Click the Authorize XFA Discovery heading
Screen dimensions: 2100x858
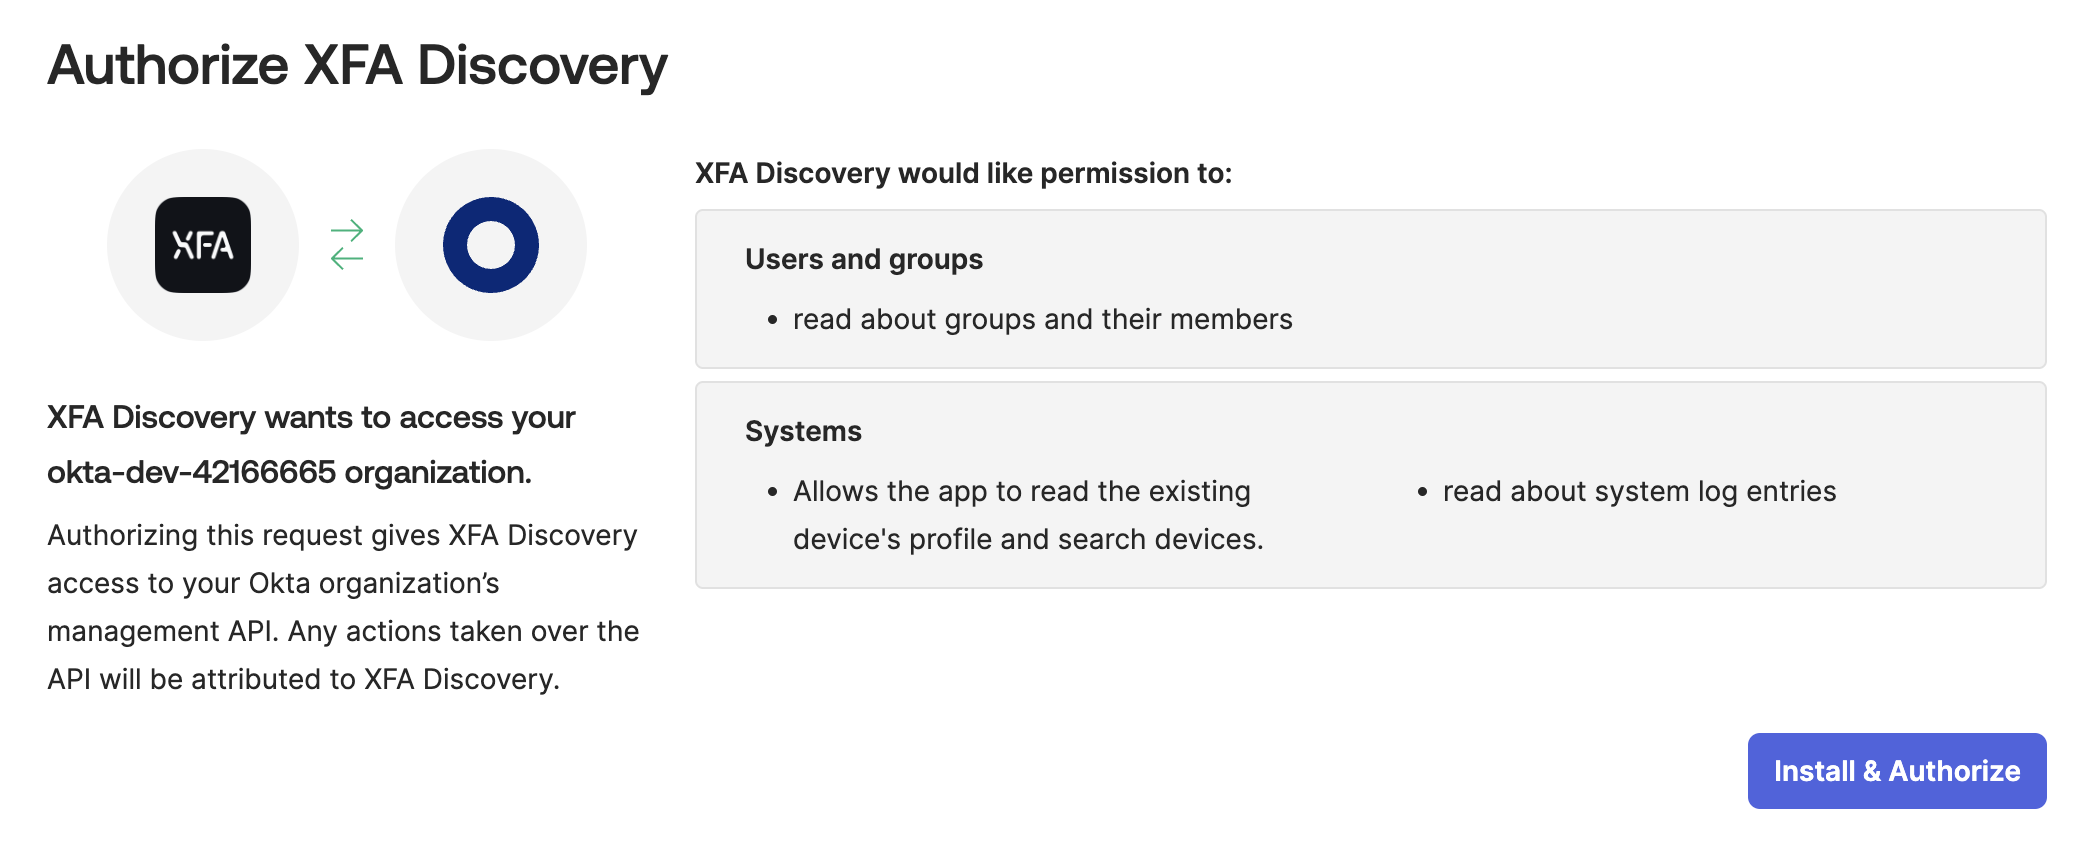click(x=357, y=66)
